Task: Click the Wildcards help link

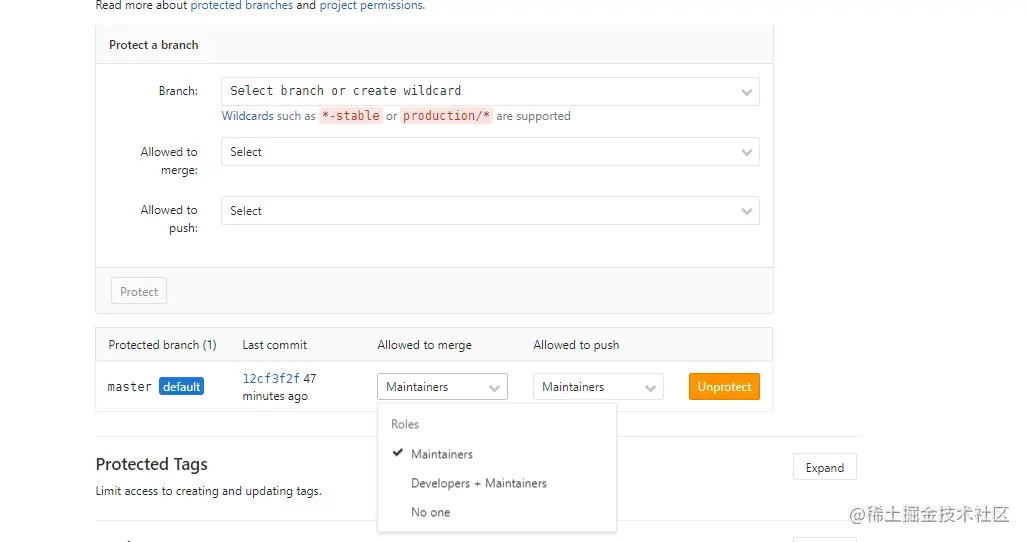Action: tap(247, 116)
